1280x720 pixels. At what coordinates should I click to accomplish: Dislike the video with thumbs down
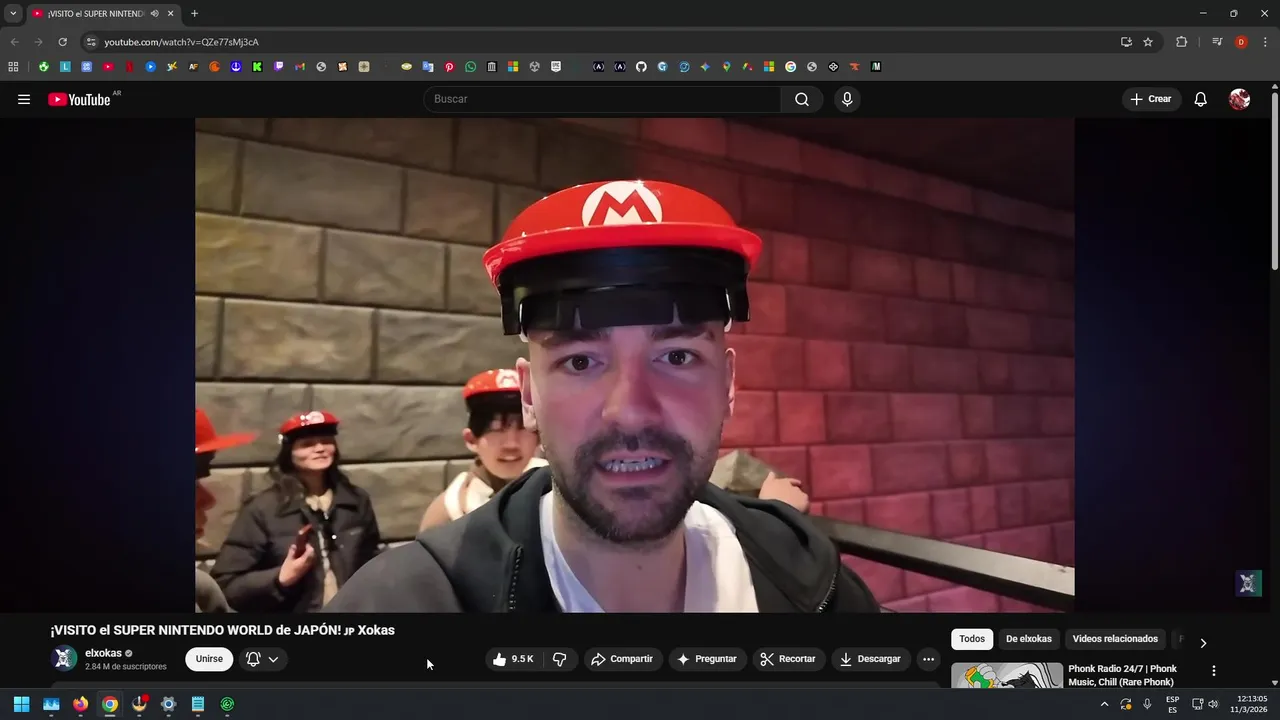tap(560, 659)
